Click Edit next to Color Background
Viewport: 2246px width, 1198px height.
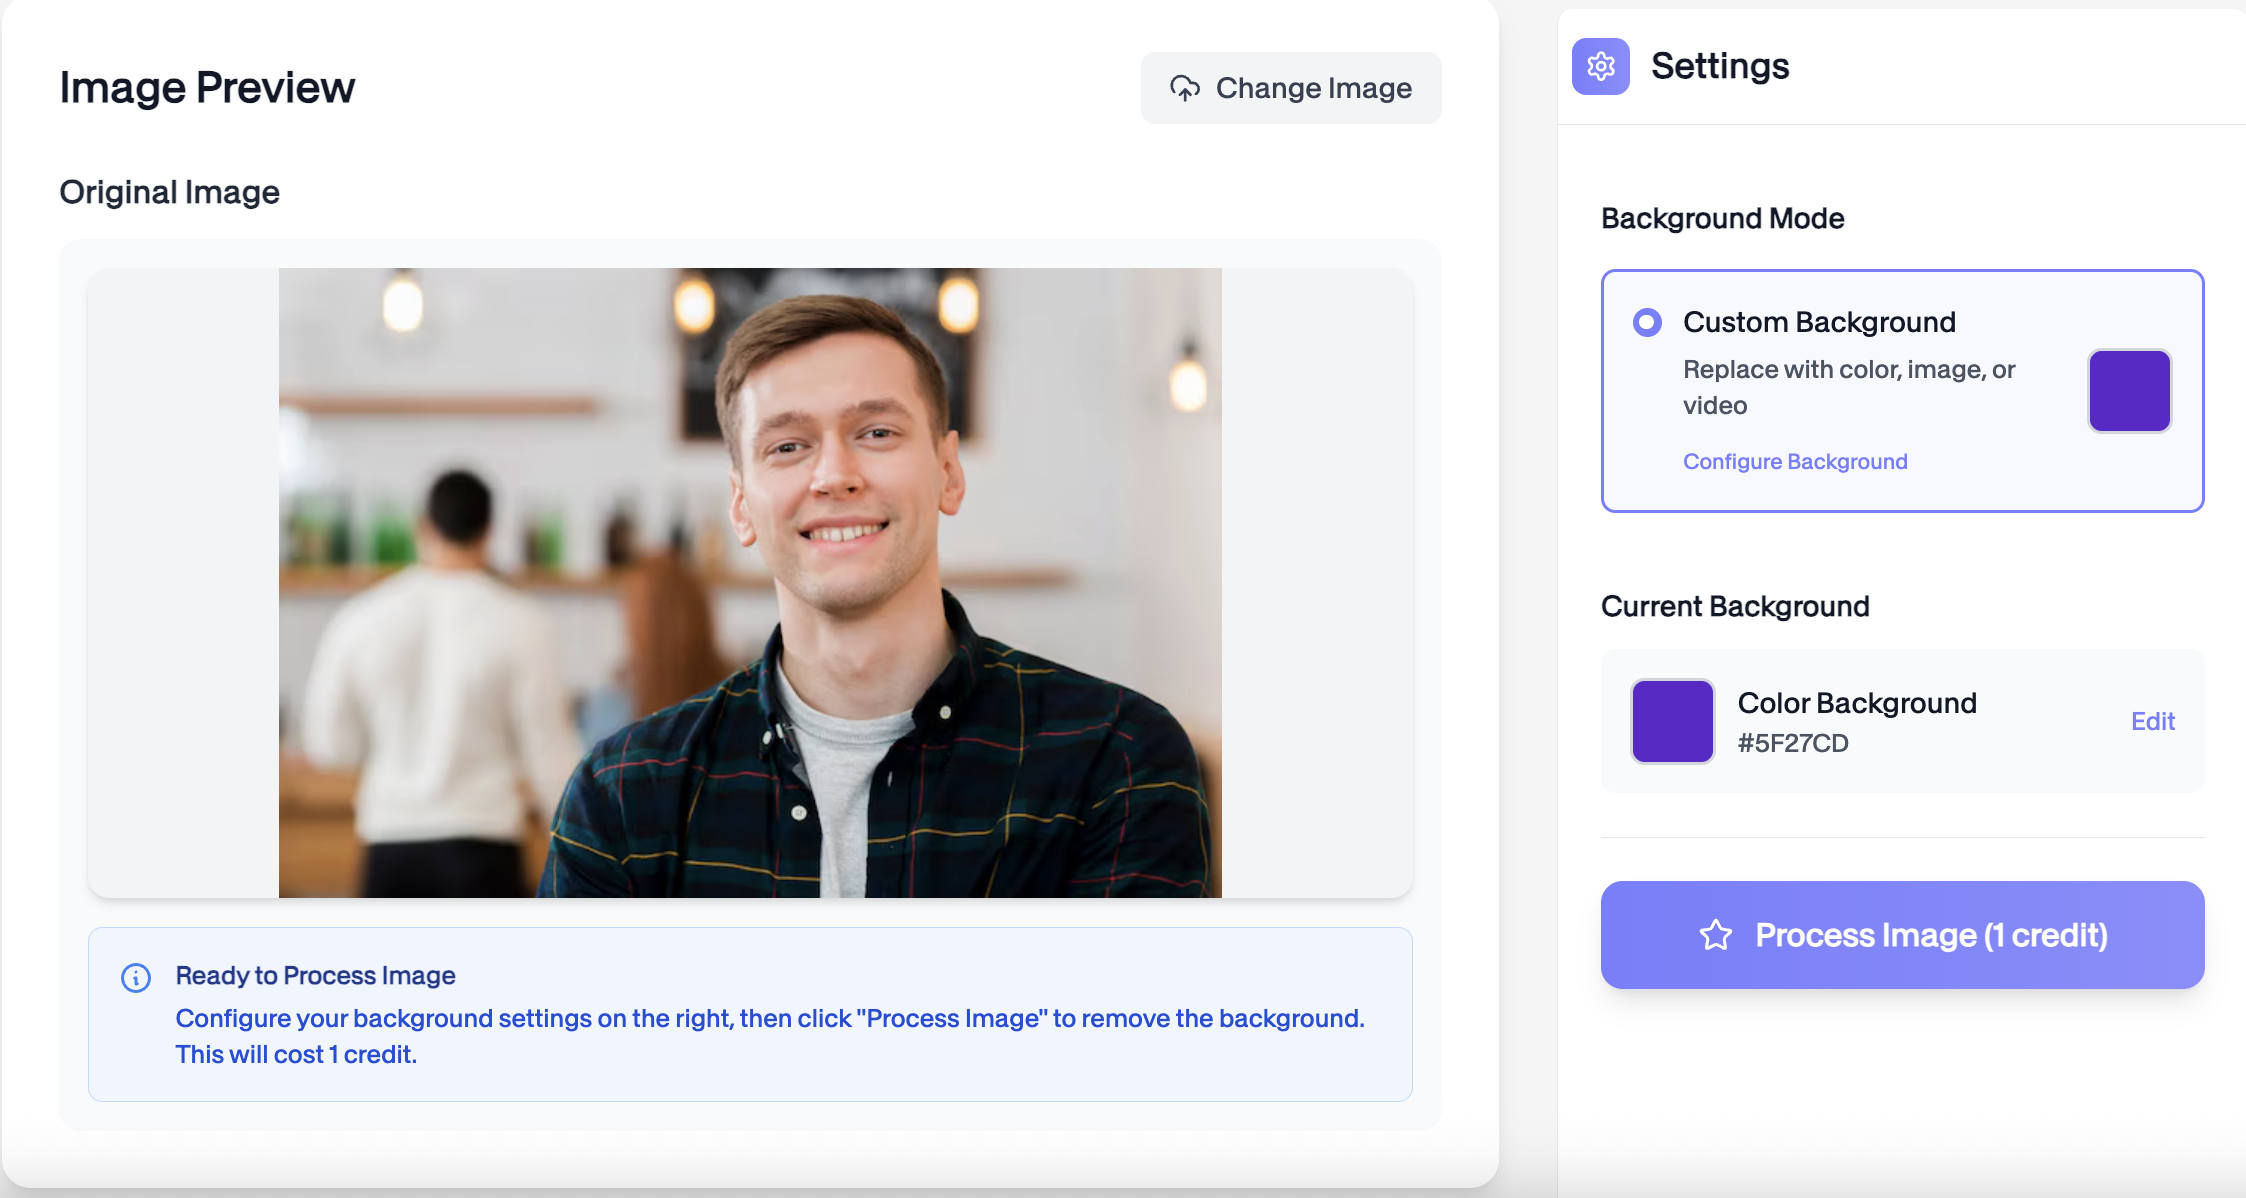[x=2152, y=721]
